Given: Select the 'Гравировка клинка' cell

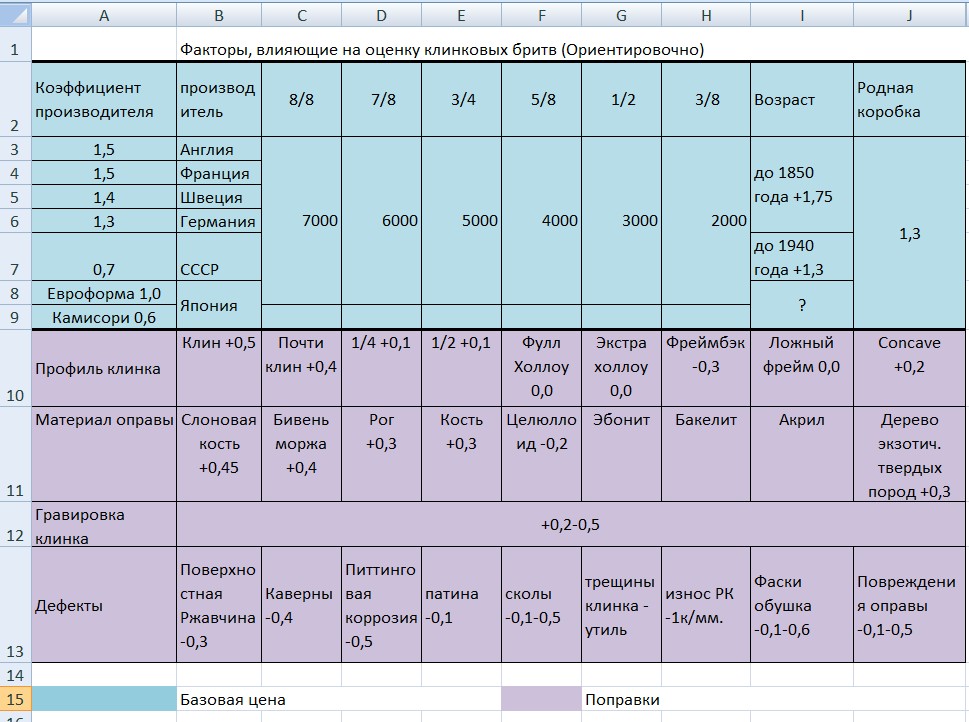Looking at the screenshot, I should 104,525.
